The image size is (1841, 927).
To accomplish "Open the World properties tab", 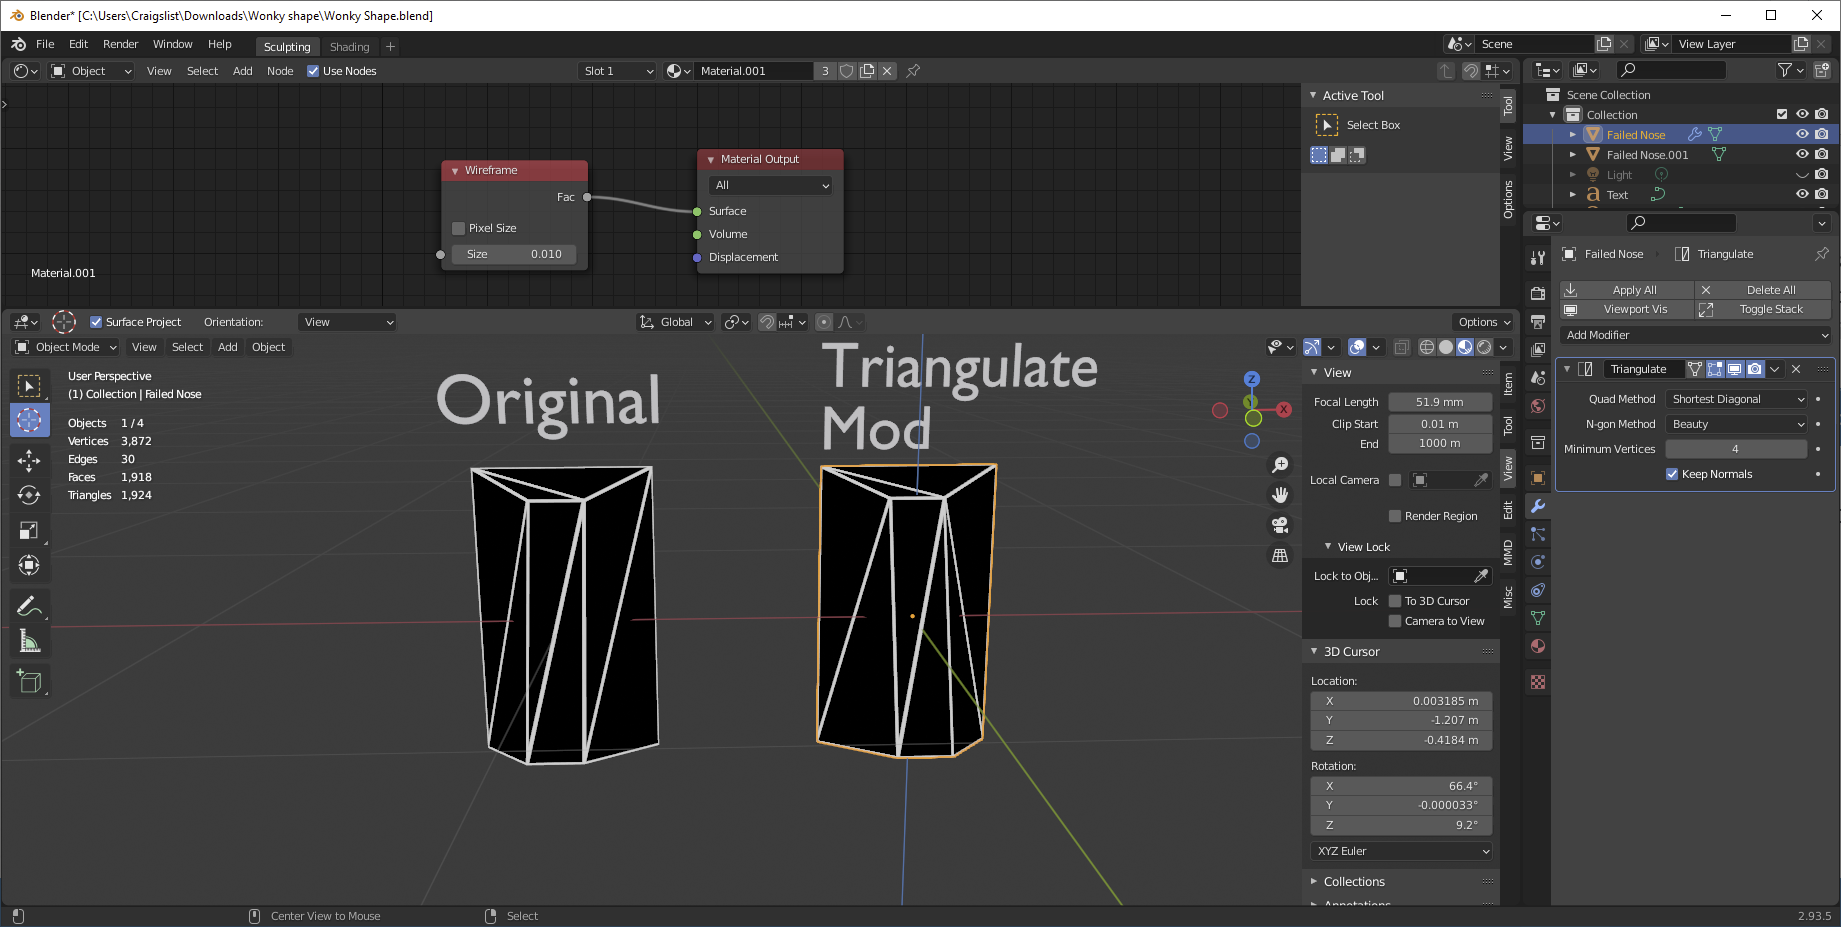I will [x=1538, y=405].
